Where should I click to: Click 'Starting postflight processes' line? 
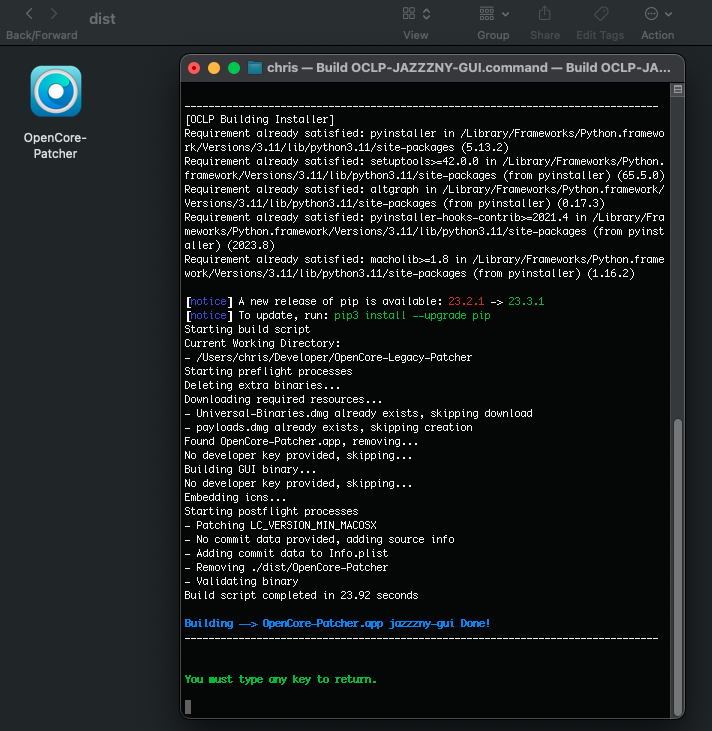coord(271,511)
